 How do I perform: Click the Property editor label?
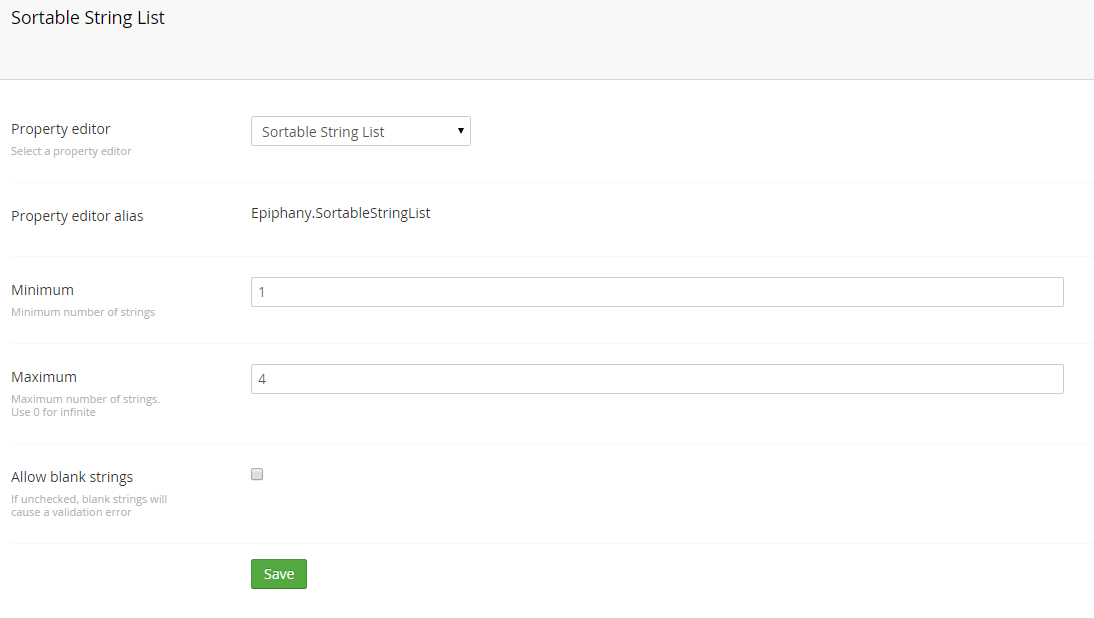61,129
